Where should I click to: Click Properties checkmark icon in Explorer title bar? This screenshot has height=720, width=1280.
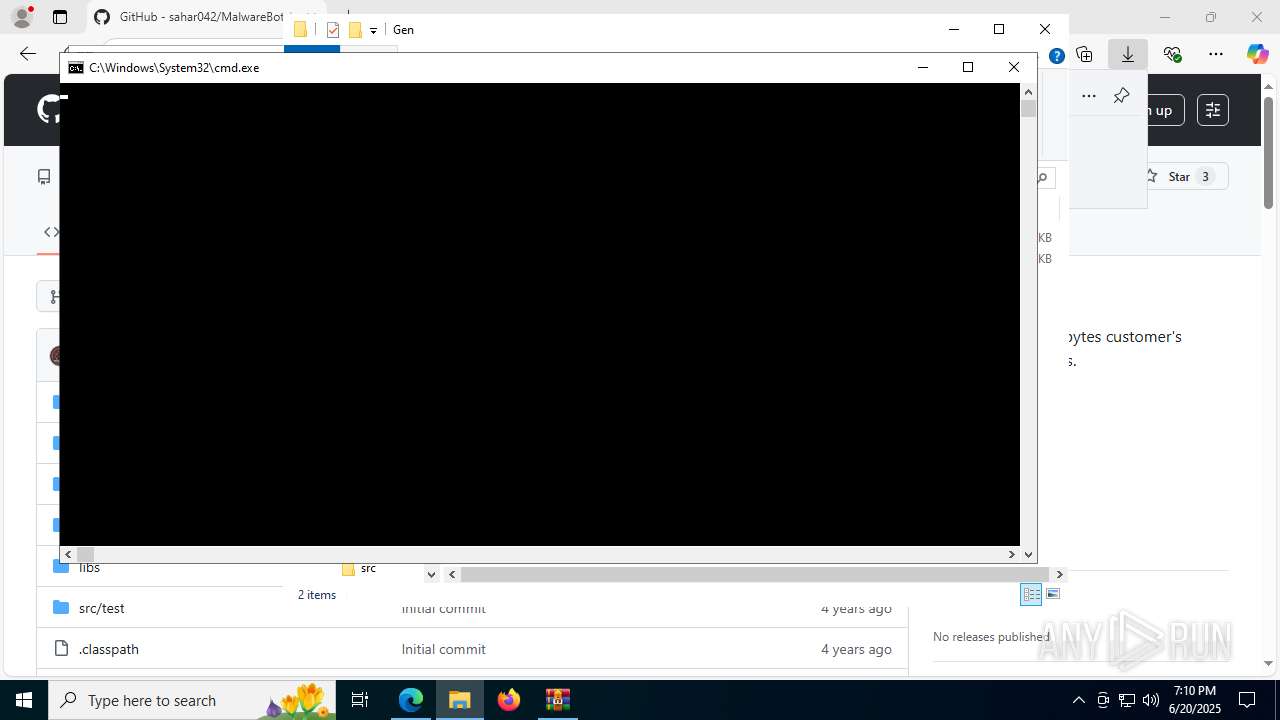pos(333,30)
